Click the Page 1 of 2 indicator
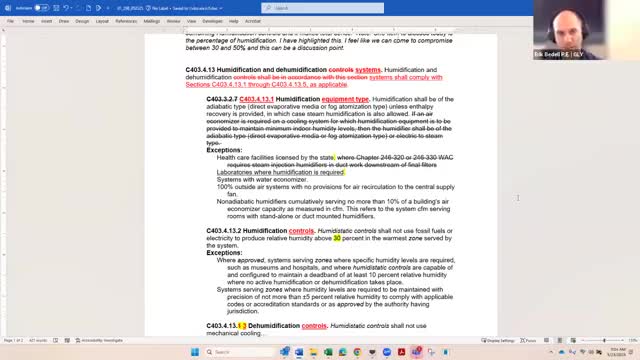The width and height of the screenshot is (640, 360). (13, 340)
